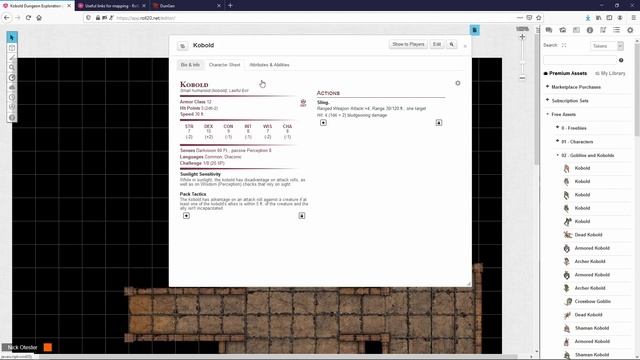Switch to the DunGen browser tab
640x360 pixels.
[x=186, y=6]
